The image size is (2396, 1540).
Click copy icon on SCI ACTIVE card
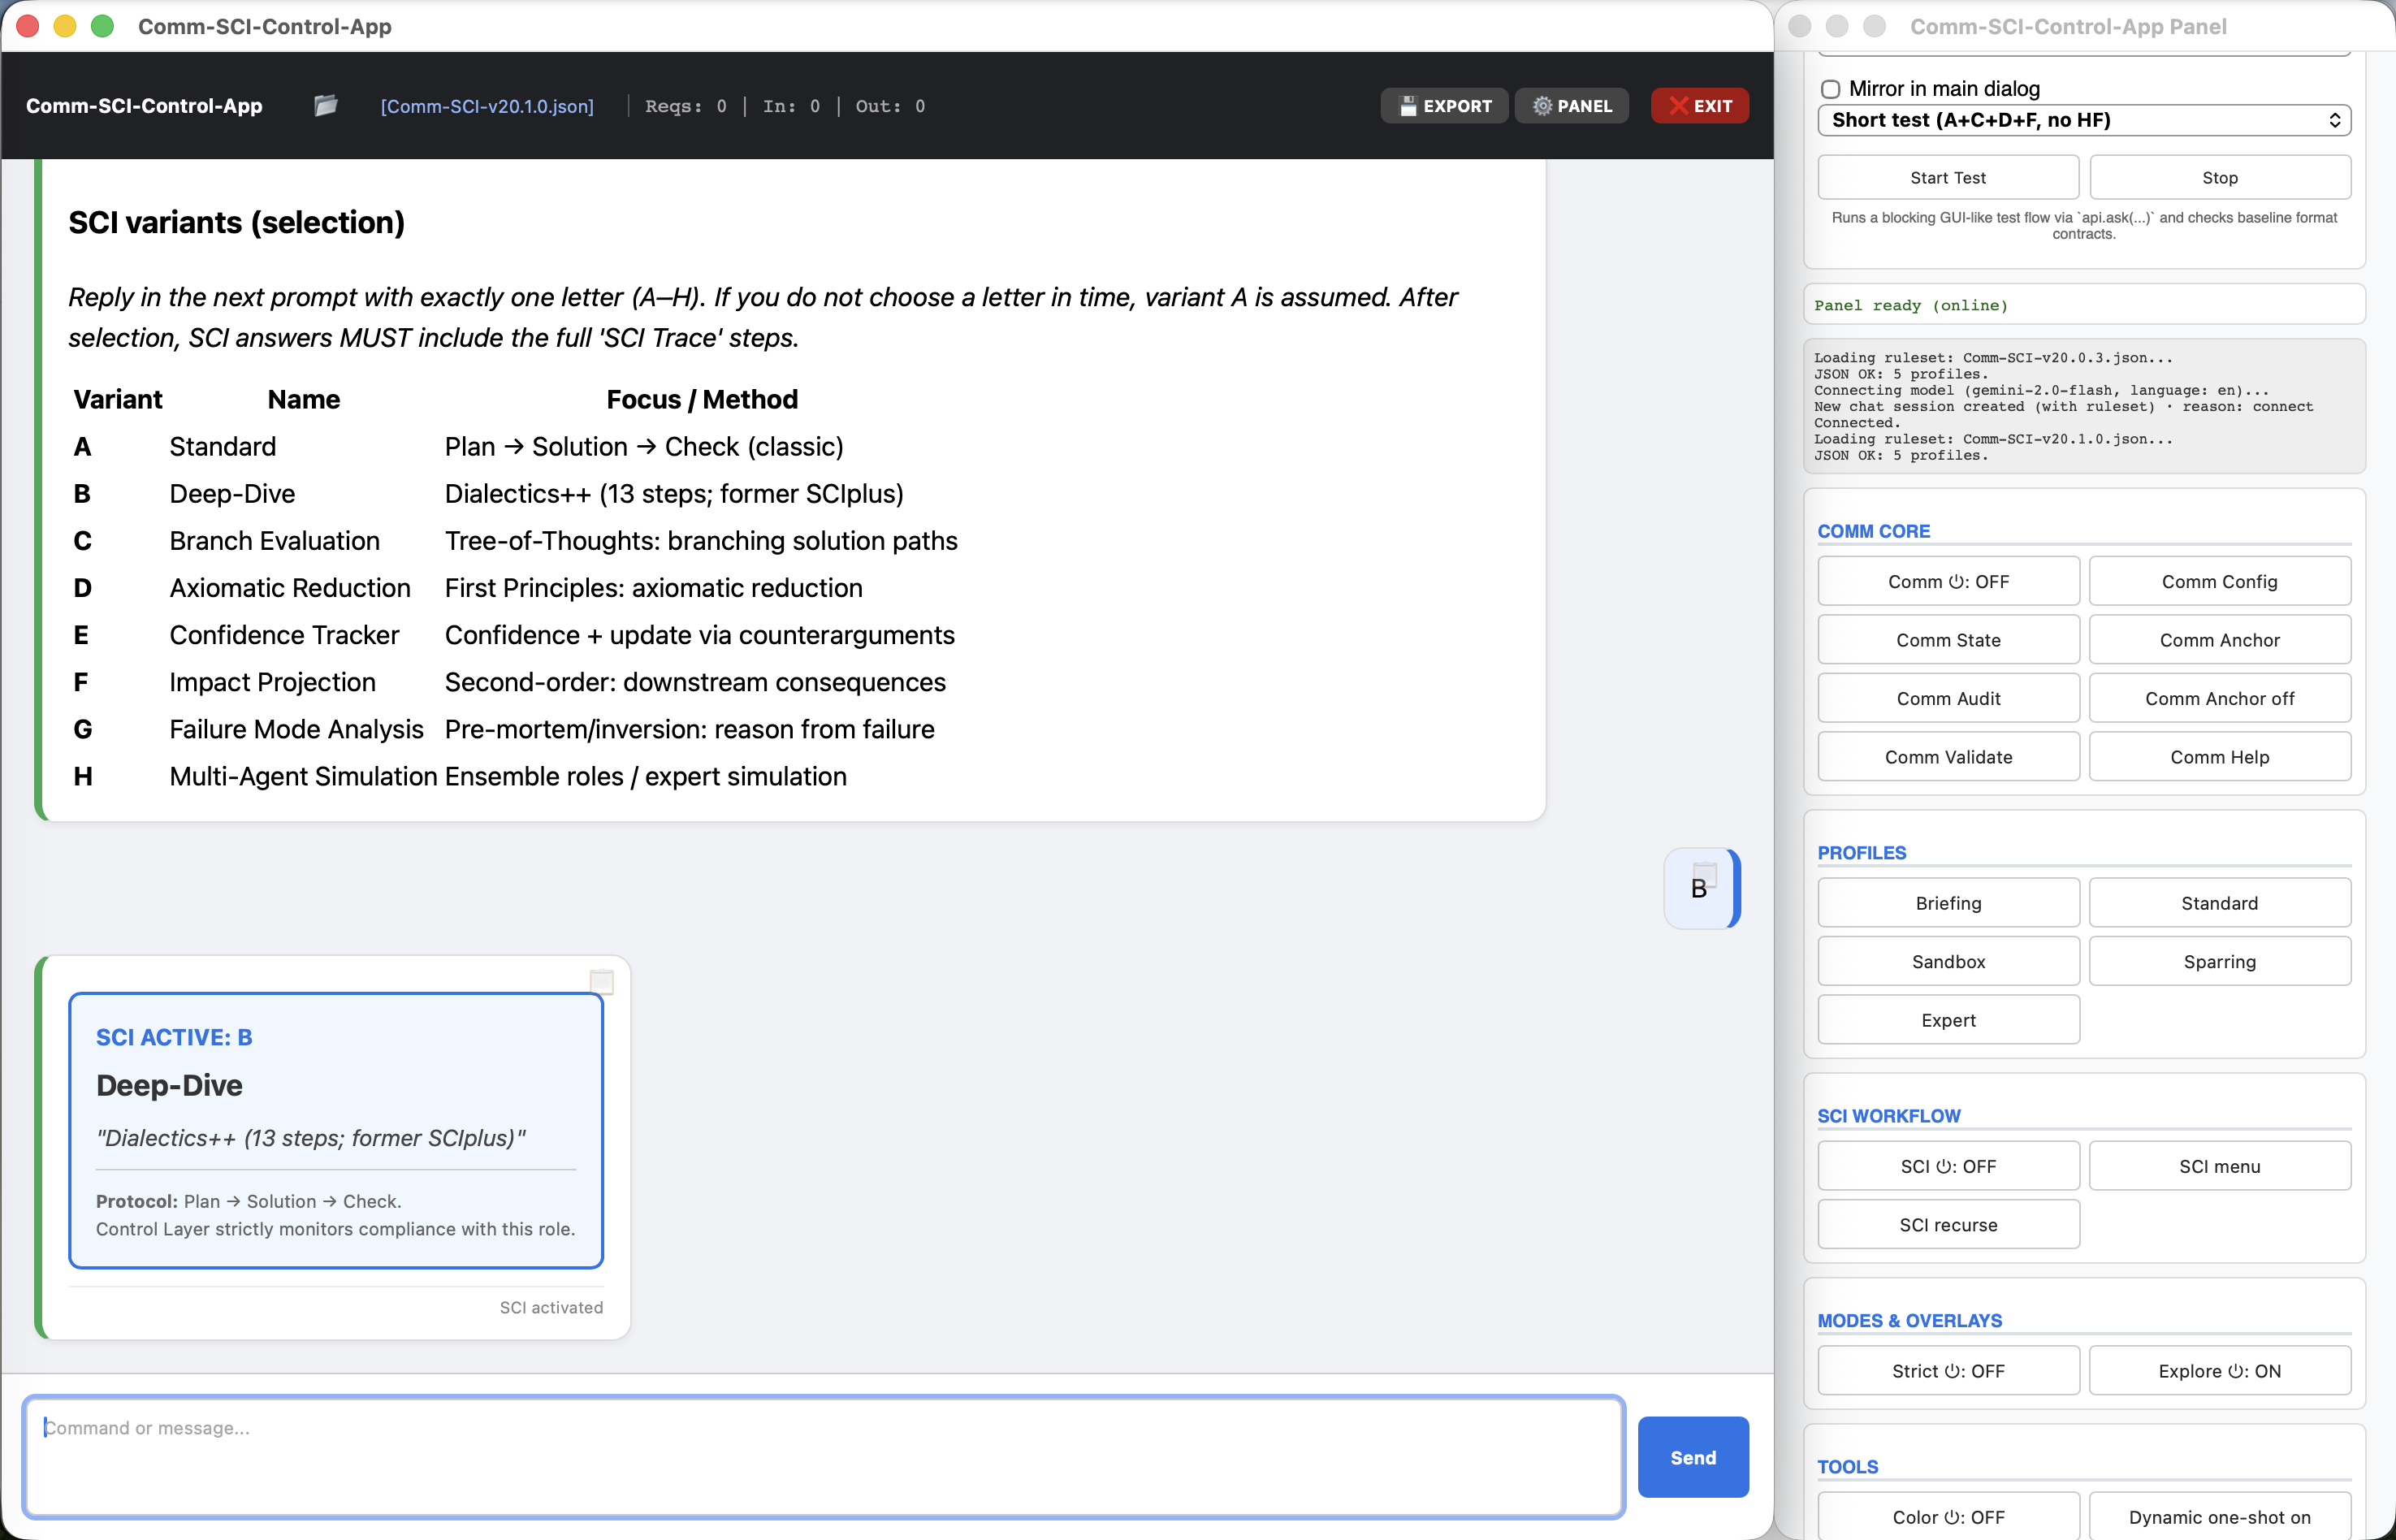click(x=602, y=981)
